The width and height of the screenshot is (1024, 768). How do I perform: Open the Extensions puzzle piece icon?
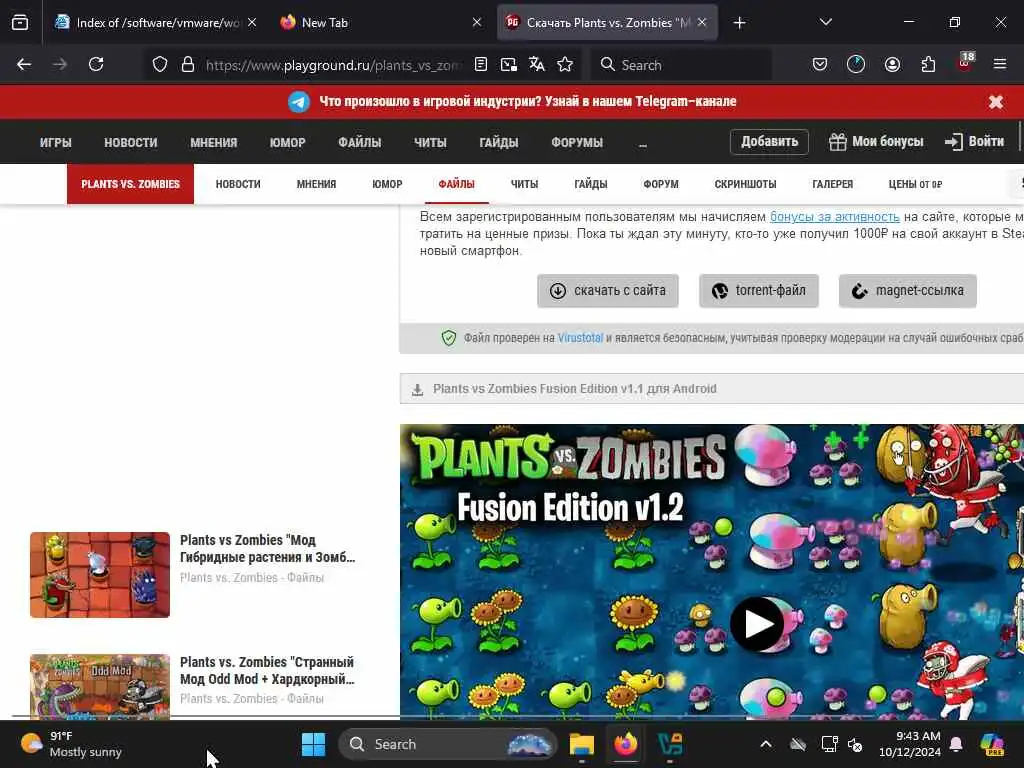coord(928,64)
